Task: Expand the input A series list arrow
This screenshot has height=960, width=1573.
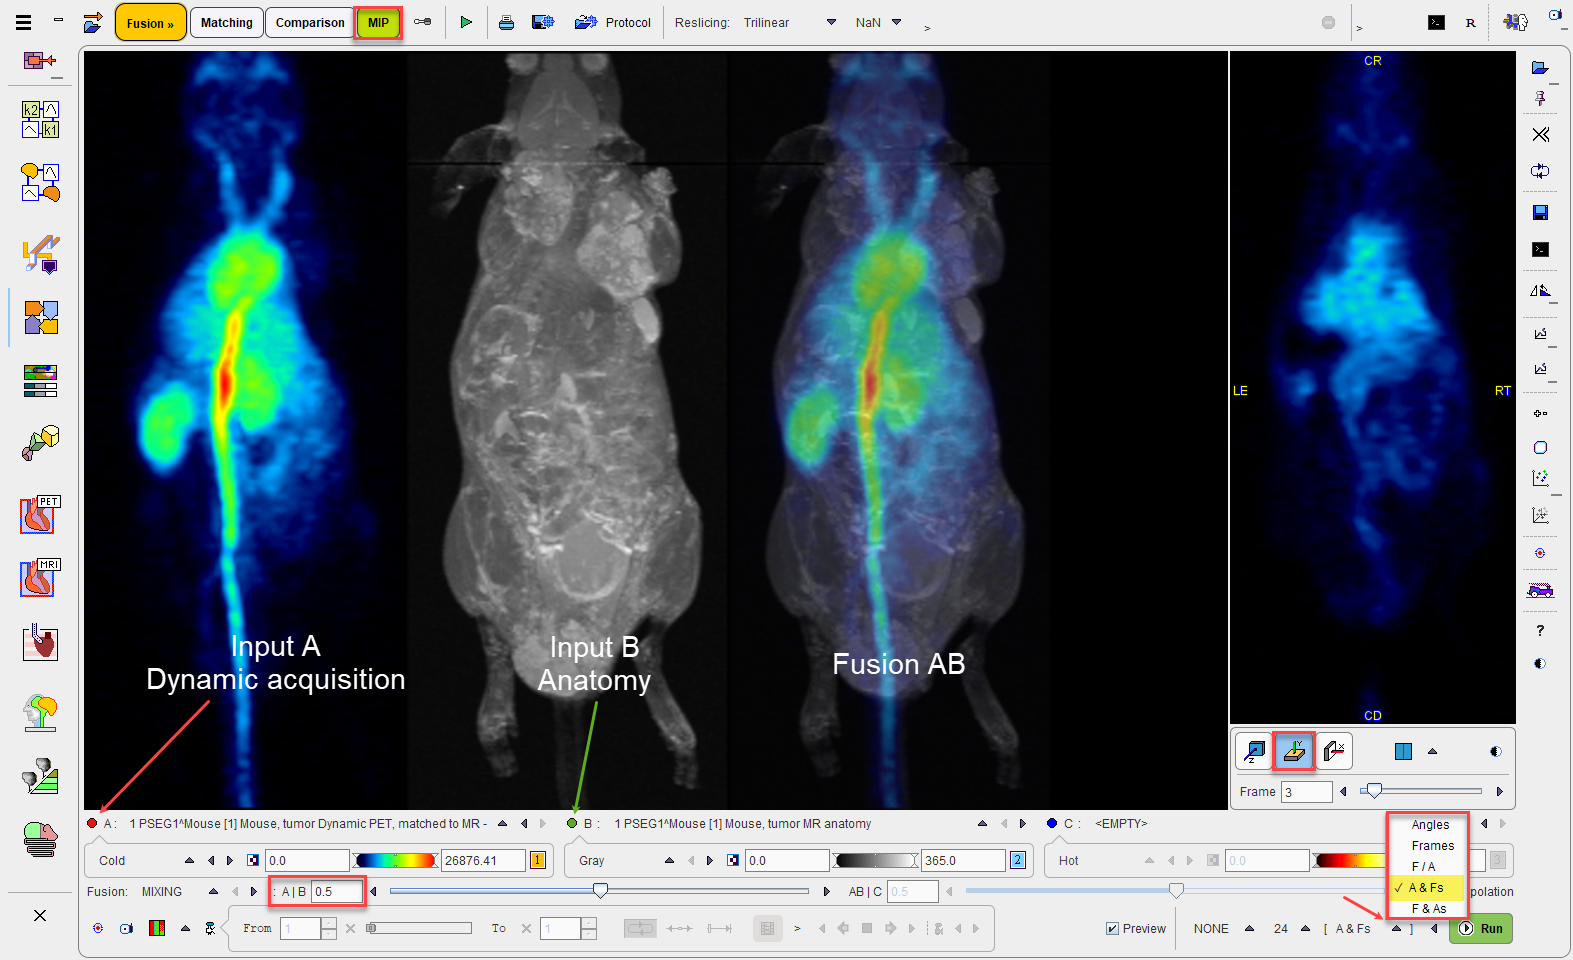Action: 503,823
